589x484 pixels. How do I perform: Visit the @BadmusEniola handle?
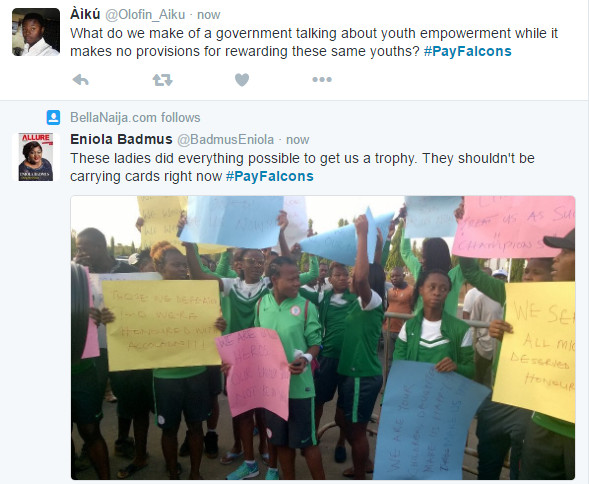[x=225, y=139]
